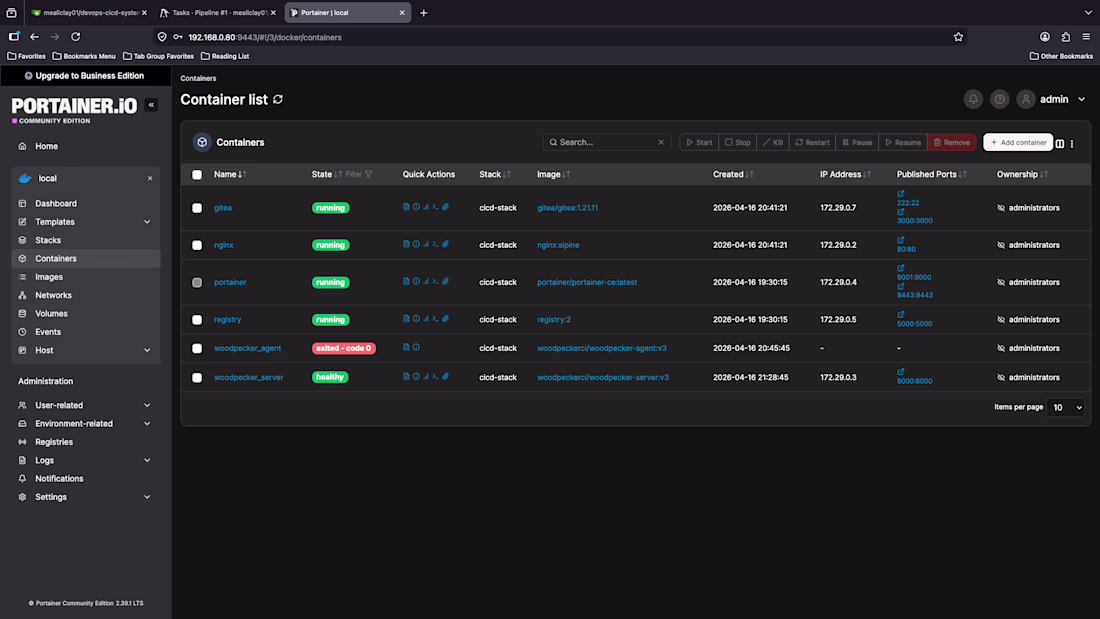Open exec console for nginx container
The image size is (1100, 619).
(436, 244)
